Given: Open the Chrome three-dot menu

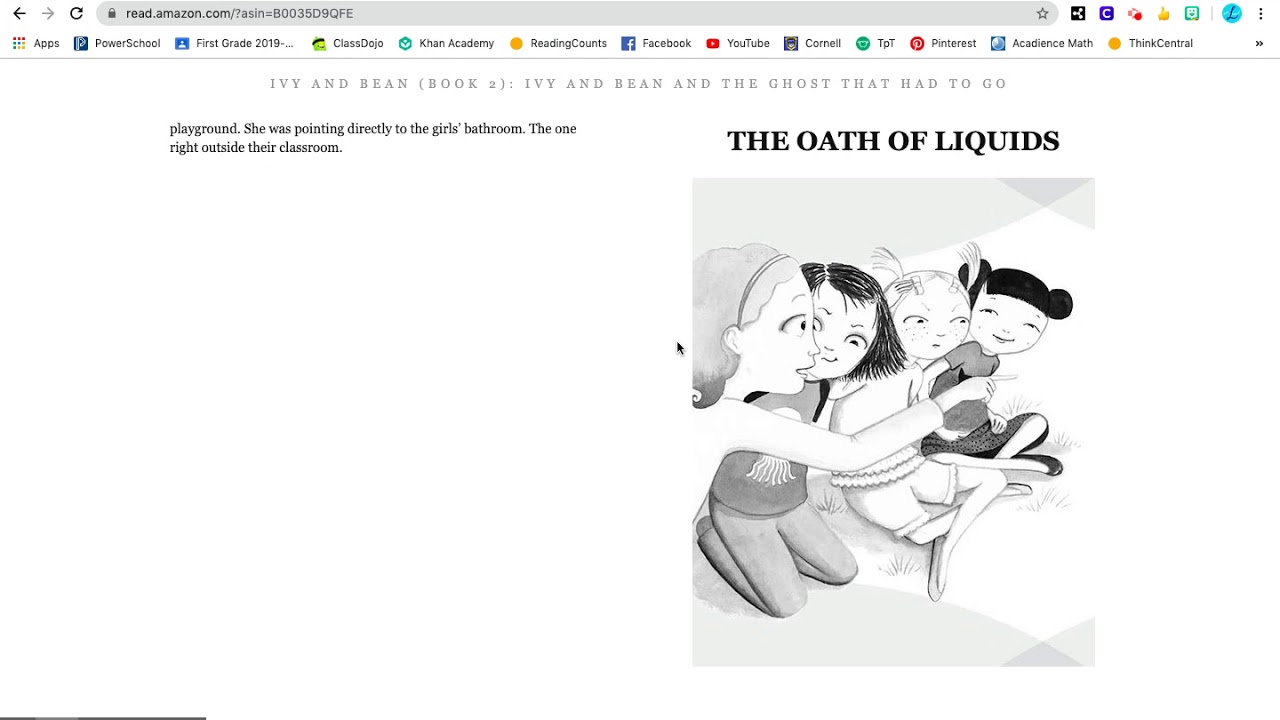Looking at the screenshot, I should pos(1261,13).
